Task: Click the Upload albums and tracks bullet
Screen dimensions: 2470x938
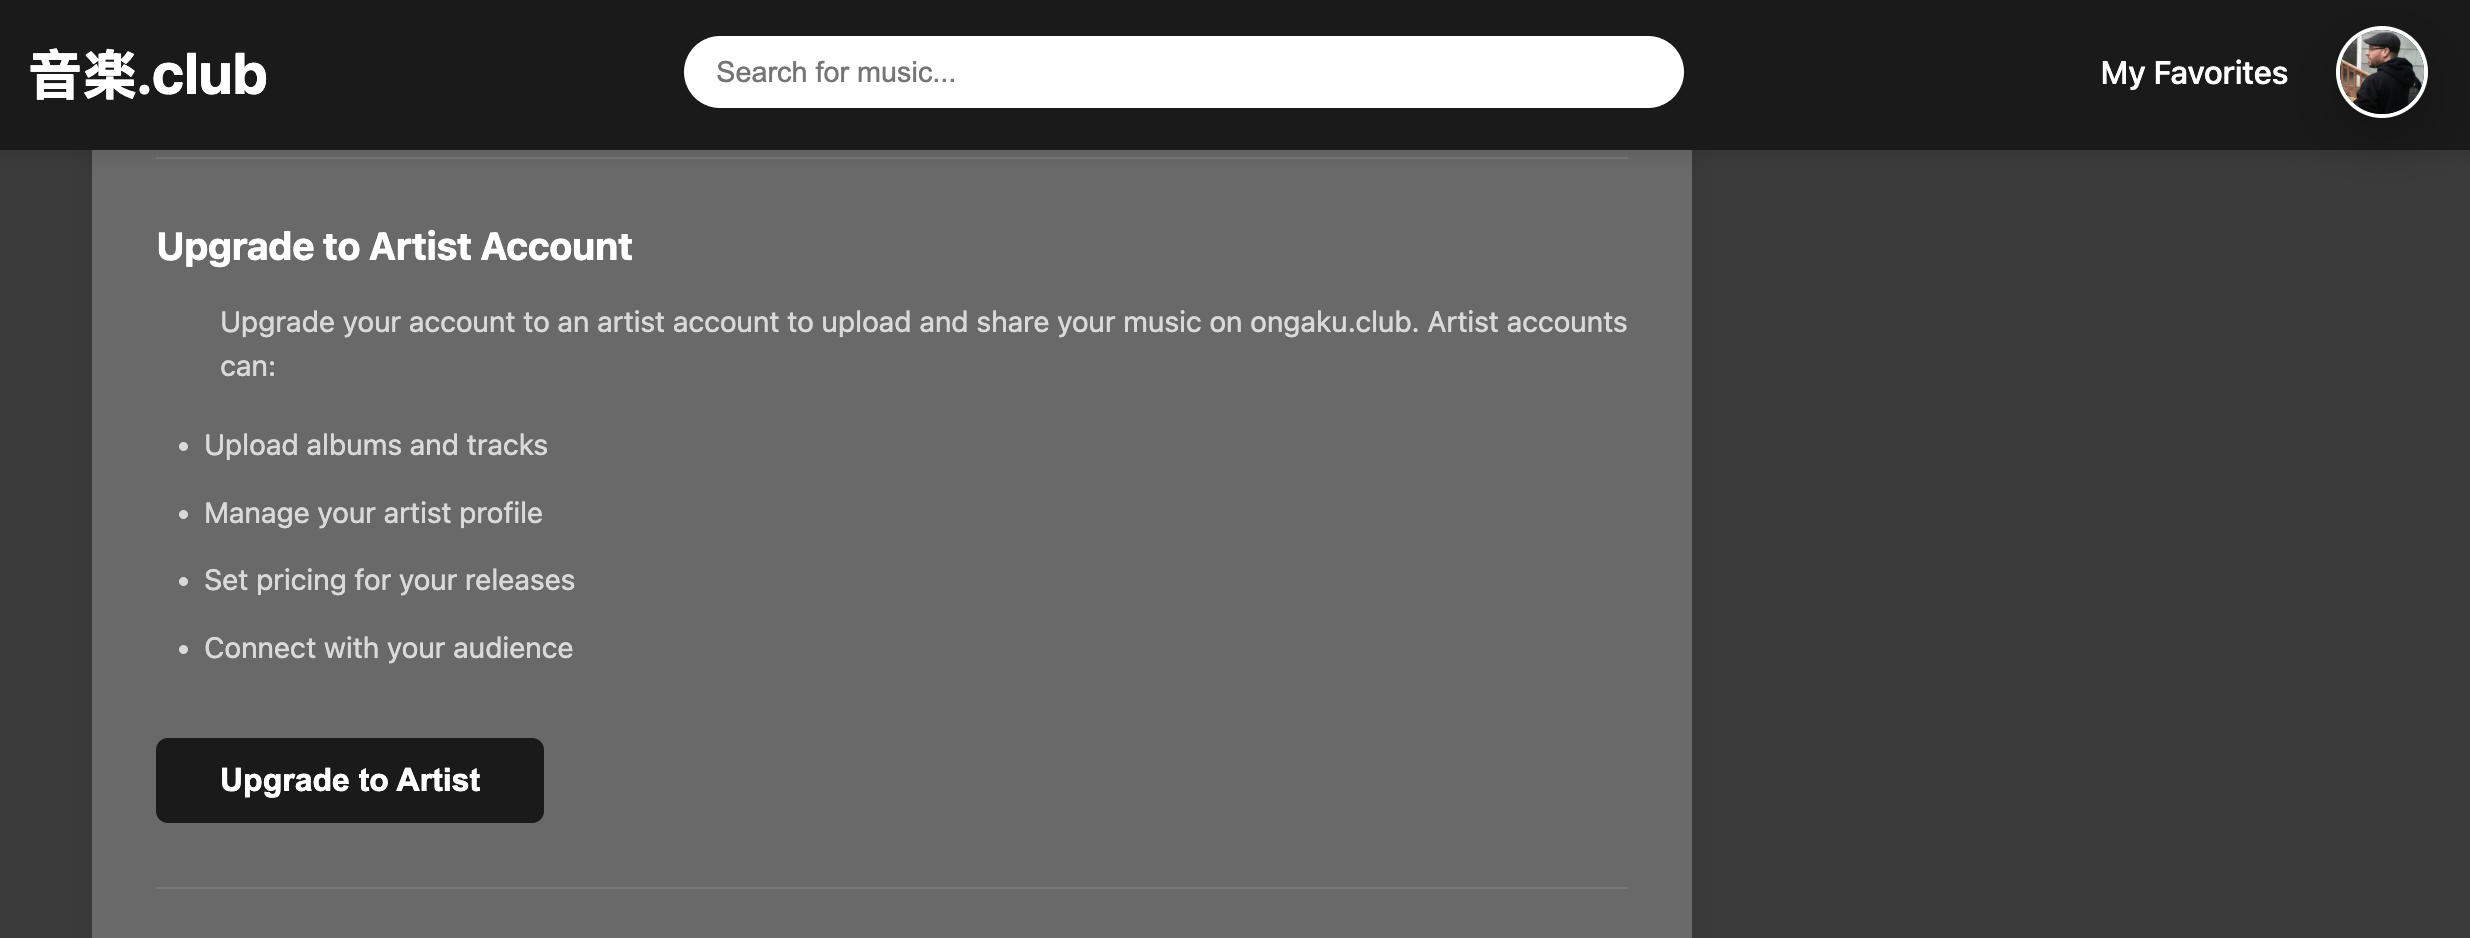Action: (x=376, y=445)
